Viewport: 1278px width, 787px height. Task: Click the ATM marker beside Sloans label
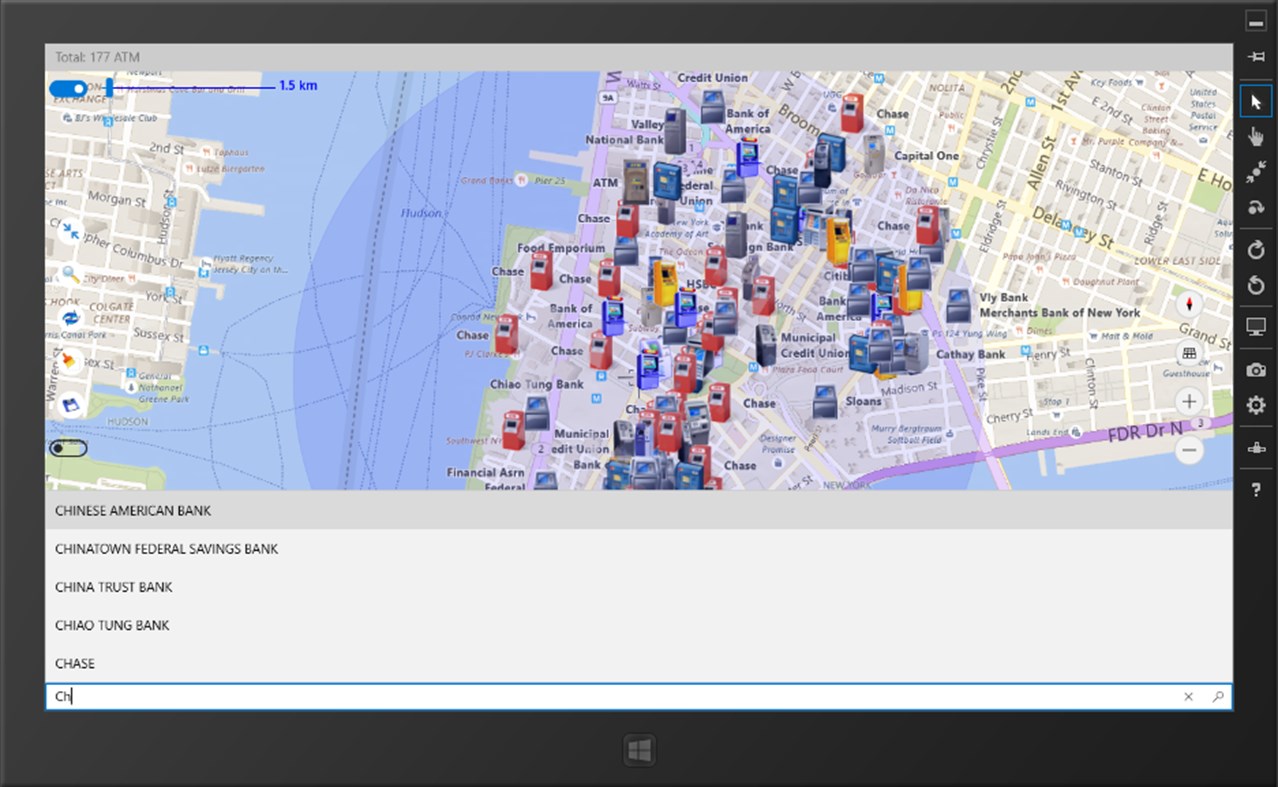point(825,401)
